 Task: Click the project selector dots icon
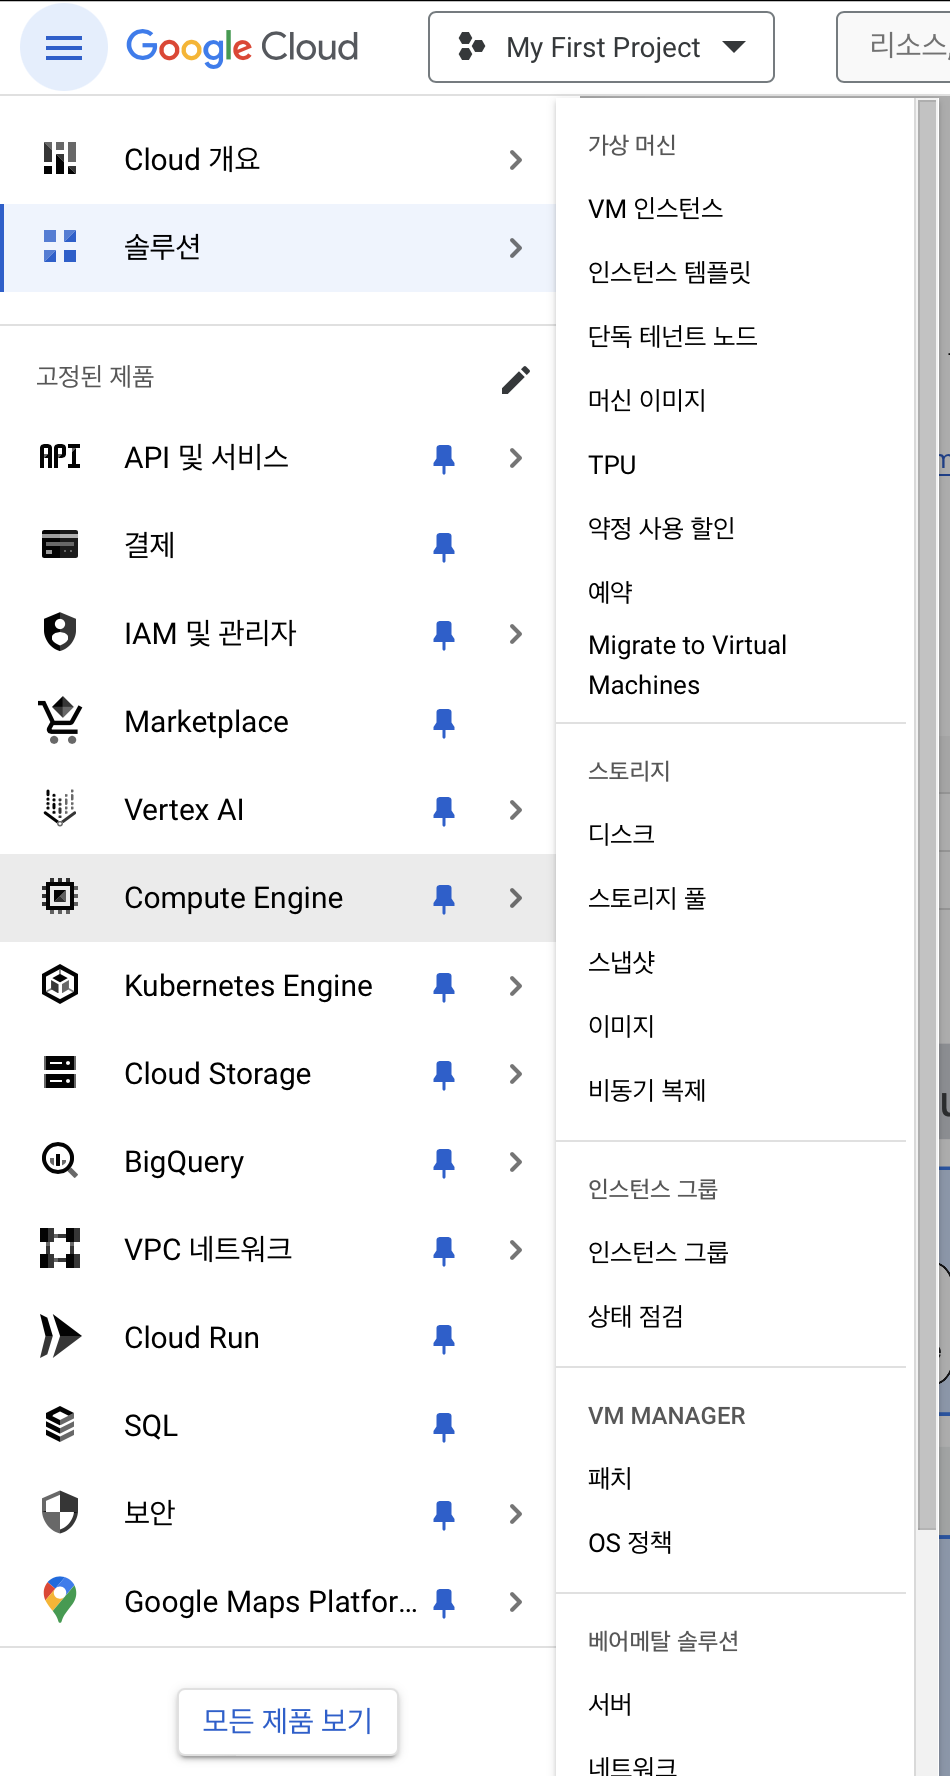pos(471,47)
